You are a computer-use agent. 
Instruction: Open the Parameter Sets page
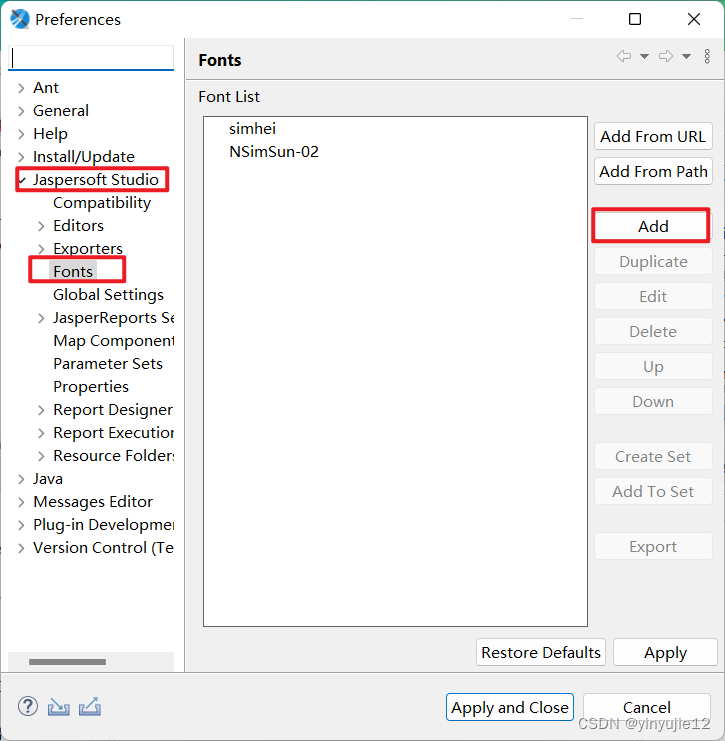click(108, 363)
